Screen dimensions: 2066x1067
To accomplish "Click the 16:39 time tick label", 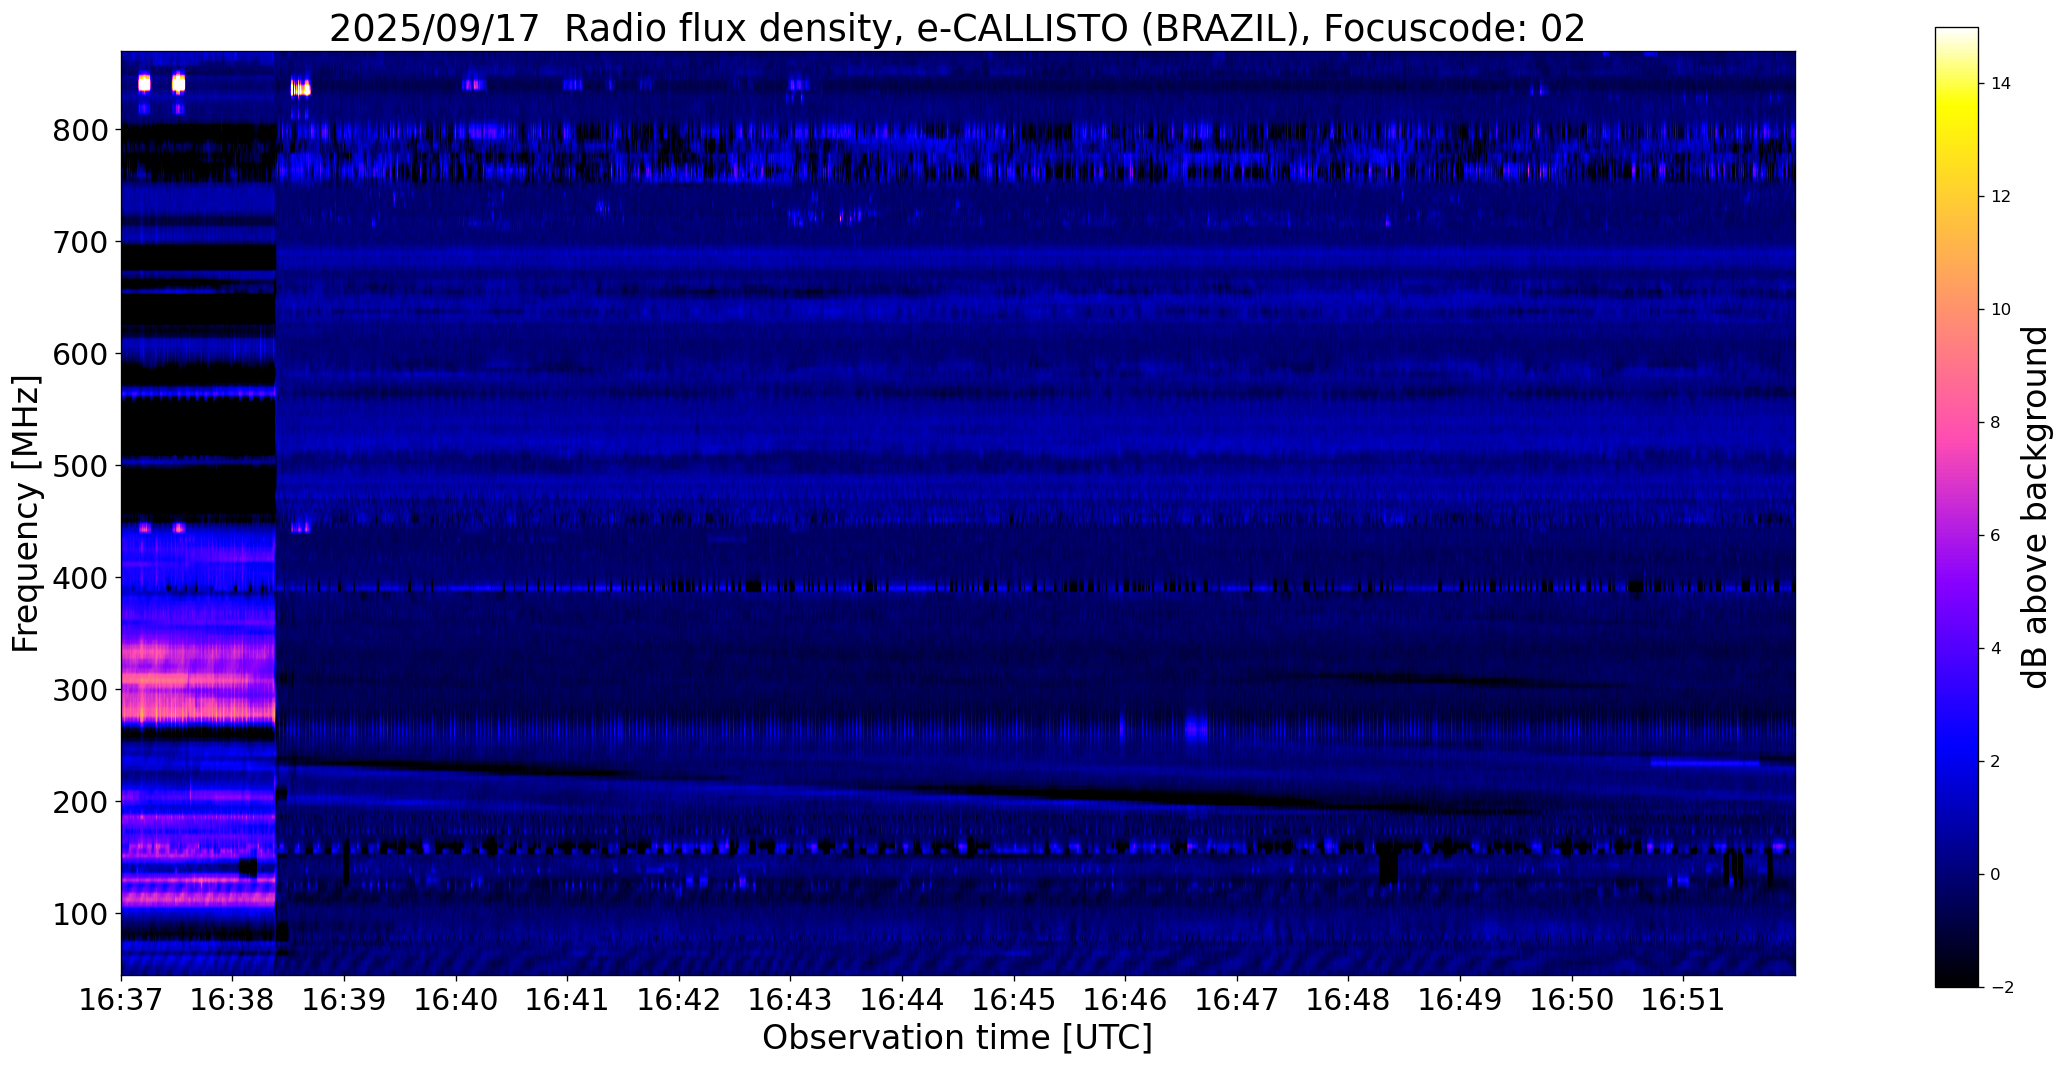I will click(x=345, y=999).
